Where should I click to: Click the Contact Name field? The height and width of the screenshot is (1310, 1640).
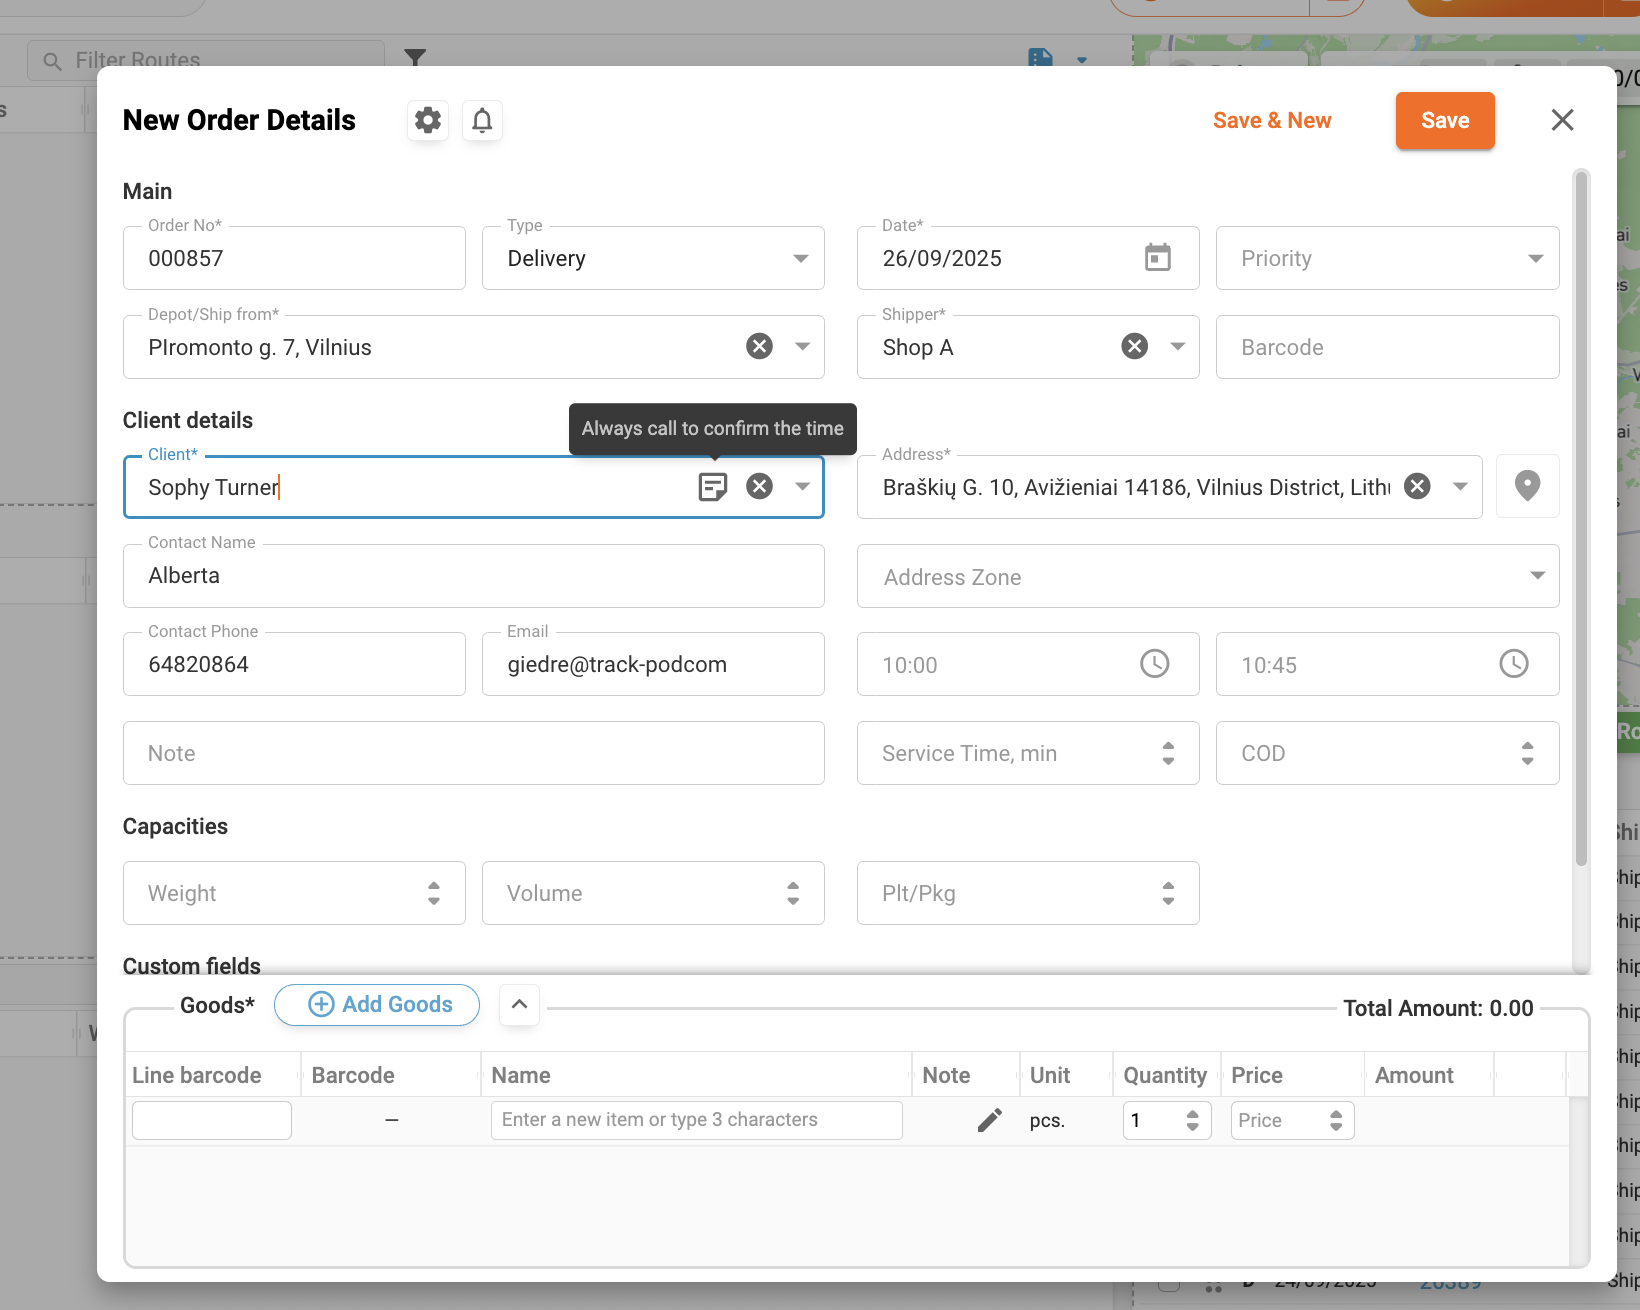[x=473, y=576]
